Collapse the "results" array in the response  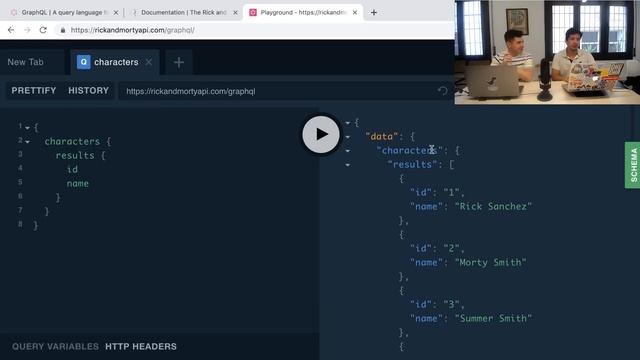348,165
